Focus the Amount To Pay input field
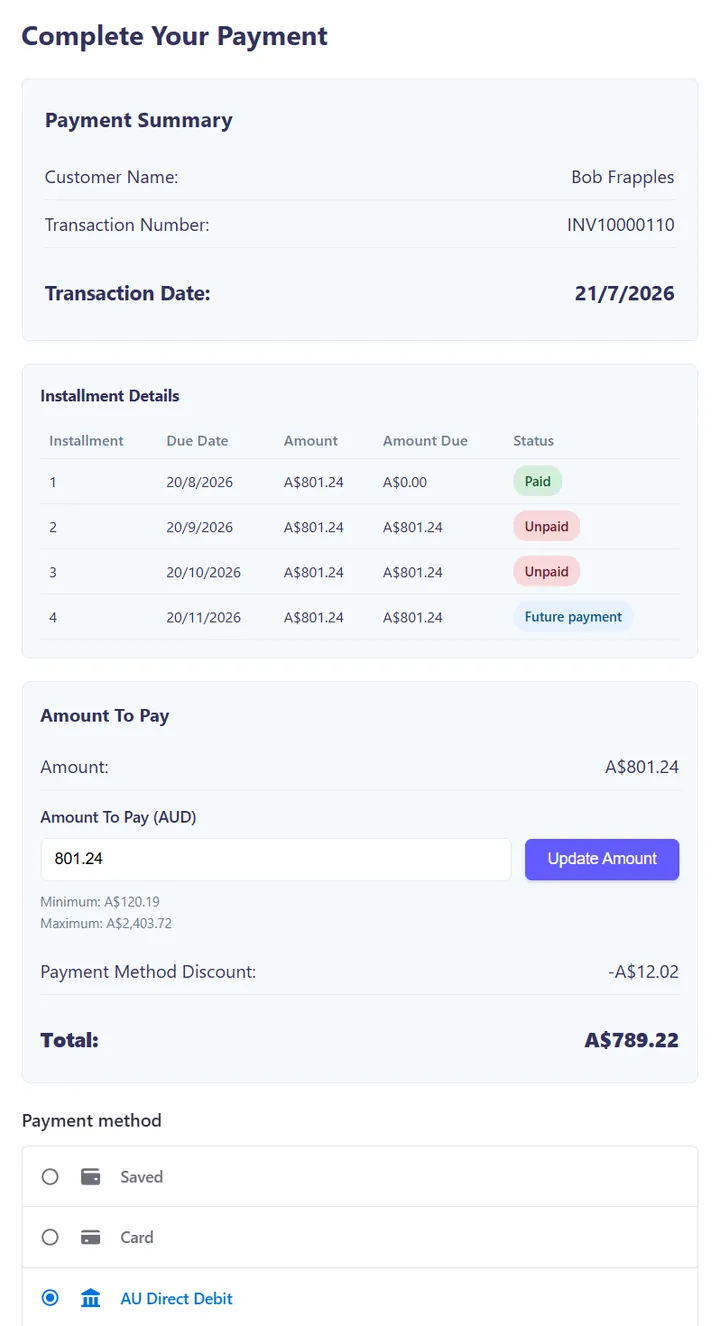This screenshot has height=1326, width=720. coord(276,859)
